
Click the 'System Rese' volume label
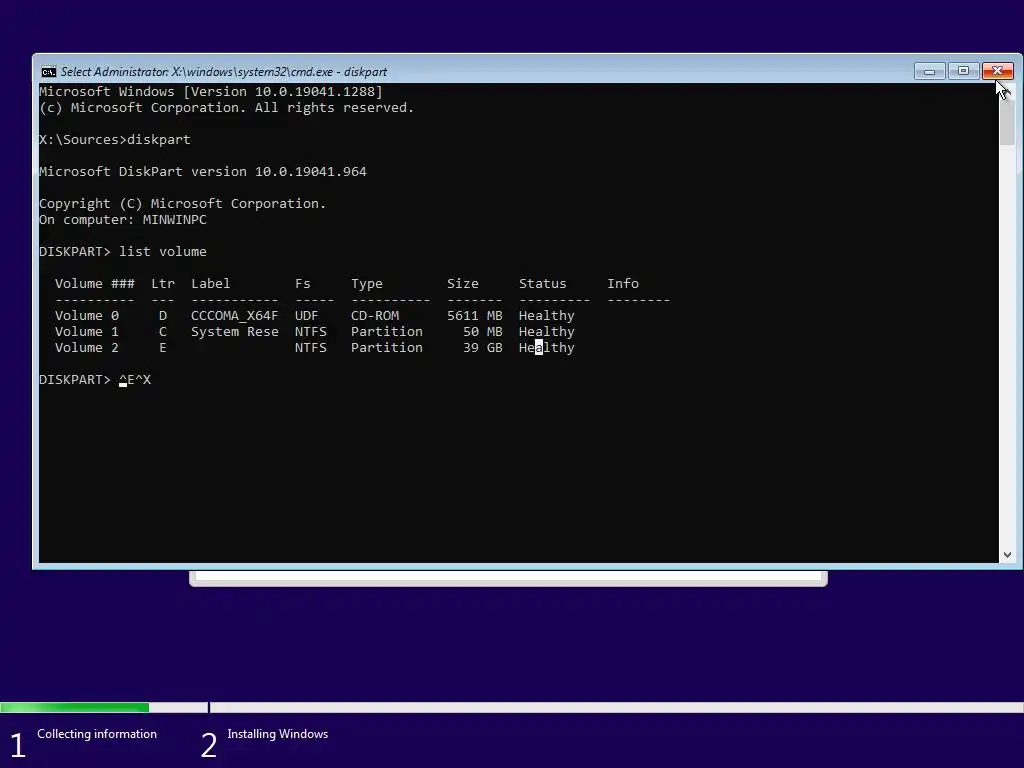pos(234,331)
